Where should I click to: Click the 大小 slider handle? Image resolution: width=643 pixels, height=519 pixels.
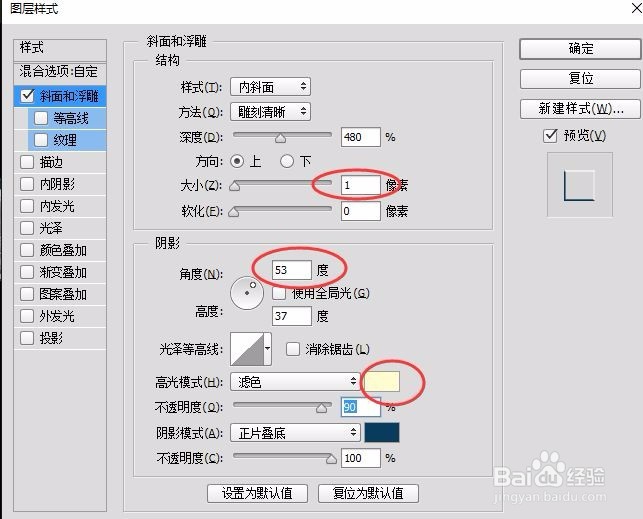click(x=235, y=187)
